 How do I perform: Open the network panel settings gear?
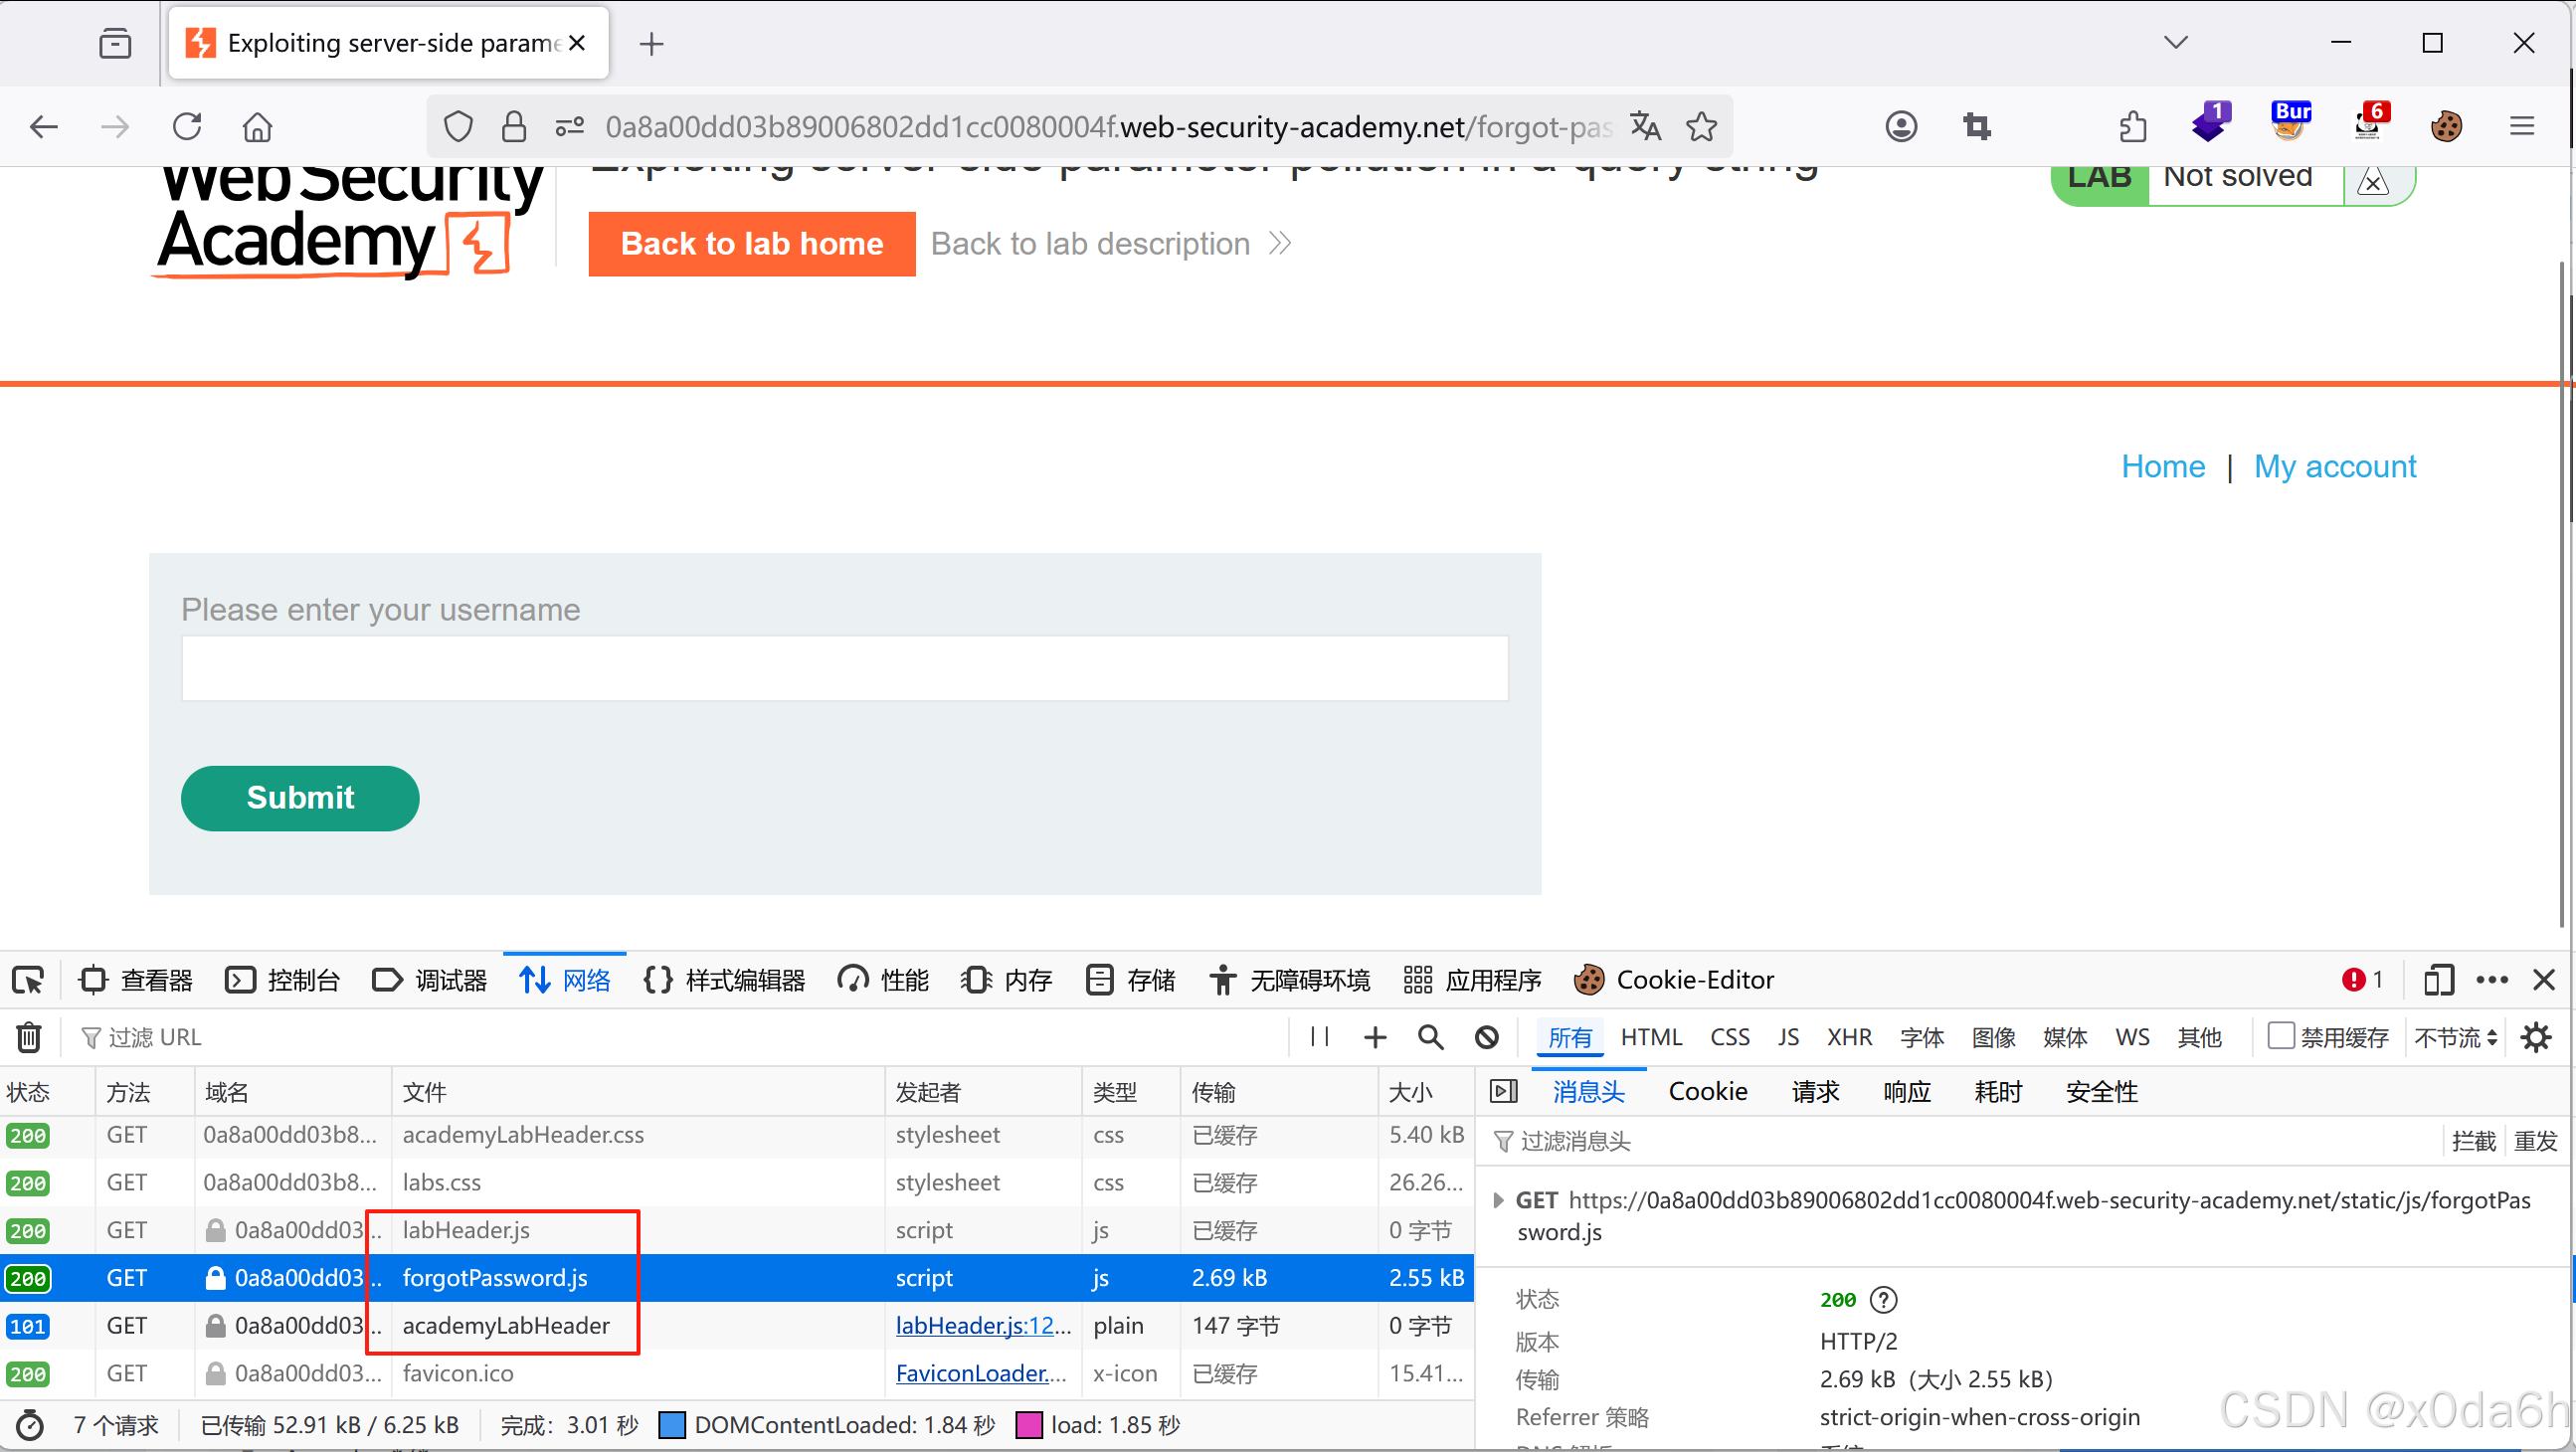(x=2536, y=1037)
